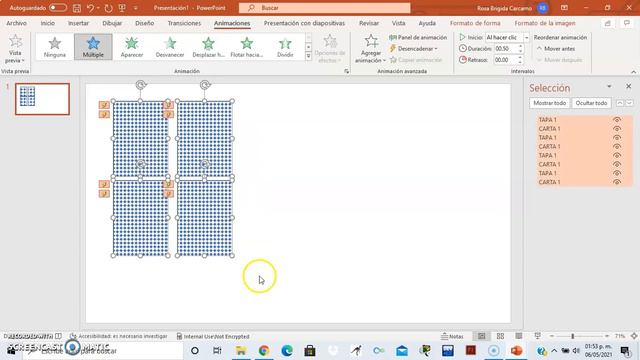The width and height of the screenshot is (640, 360).
Task: Apply the Dividir animation
Action: pos(285,47)
